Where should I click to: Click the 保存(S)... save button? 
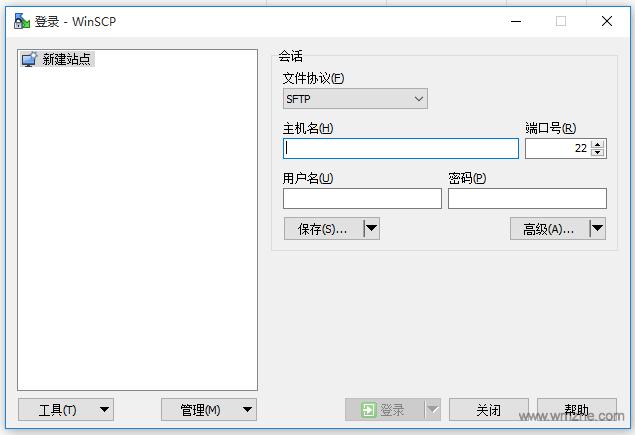coord(324,229)
